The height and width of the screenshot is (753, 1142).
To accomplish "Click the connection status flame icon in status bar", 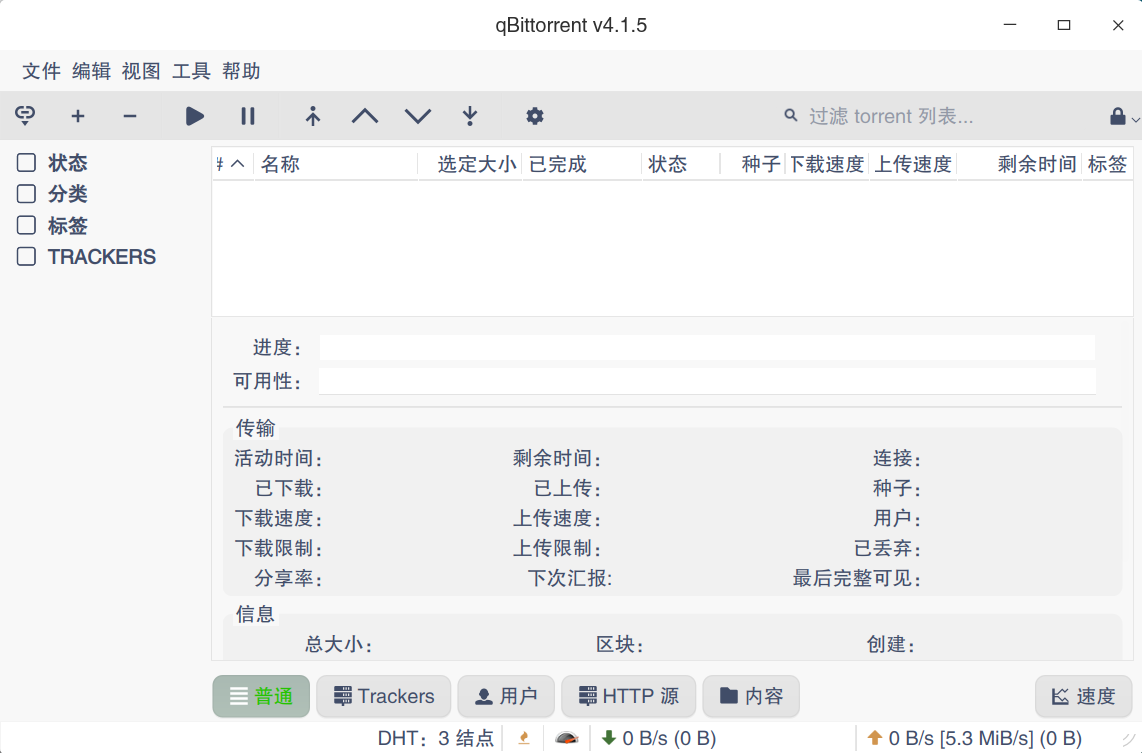I will click(x=524, y=738).
